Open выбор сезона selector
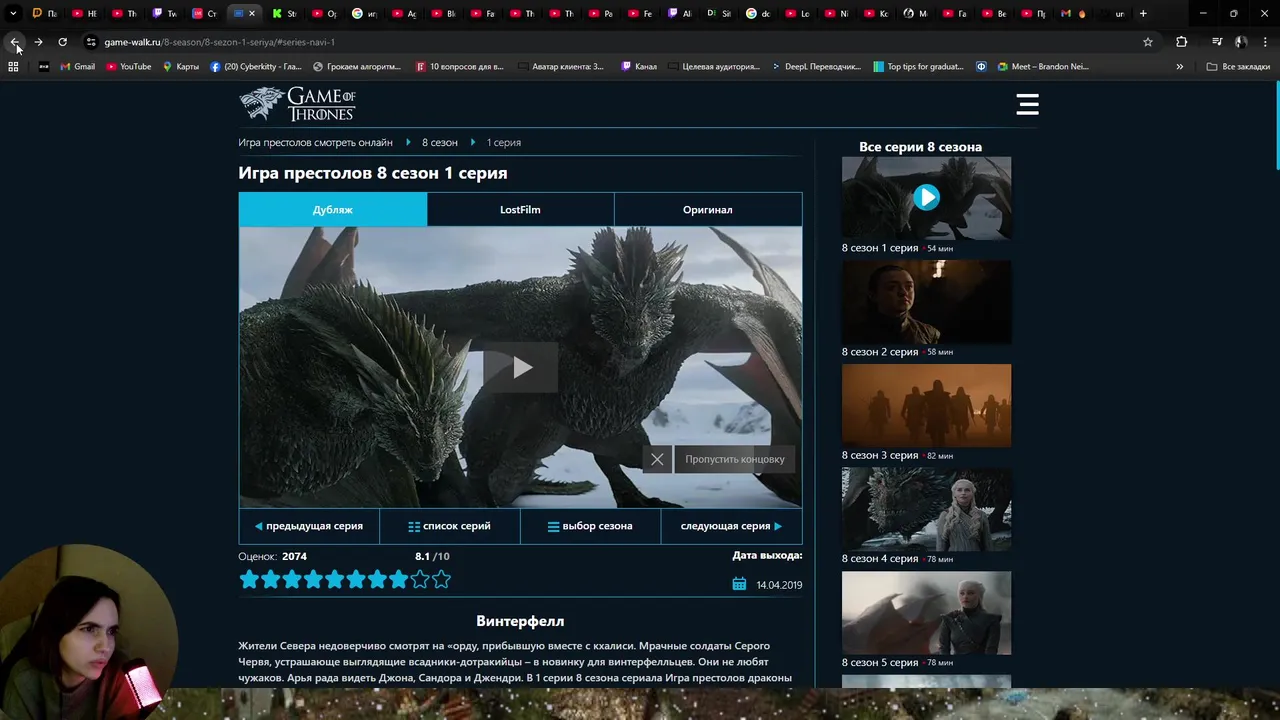The width and height of the screenshot is (1280, 720). (x=590, y=526)
